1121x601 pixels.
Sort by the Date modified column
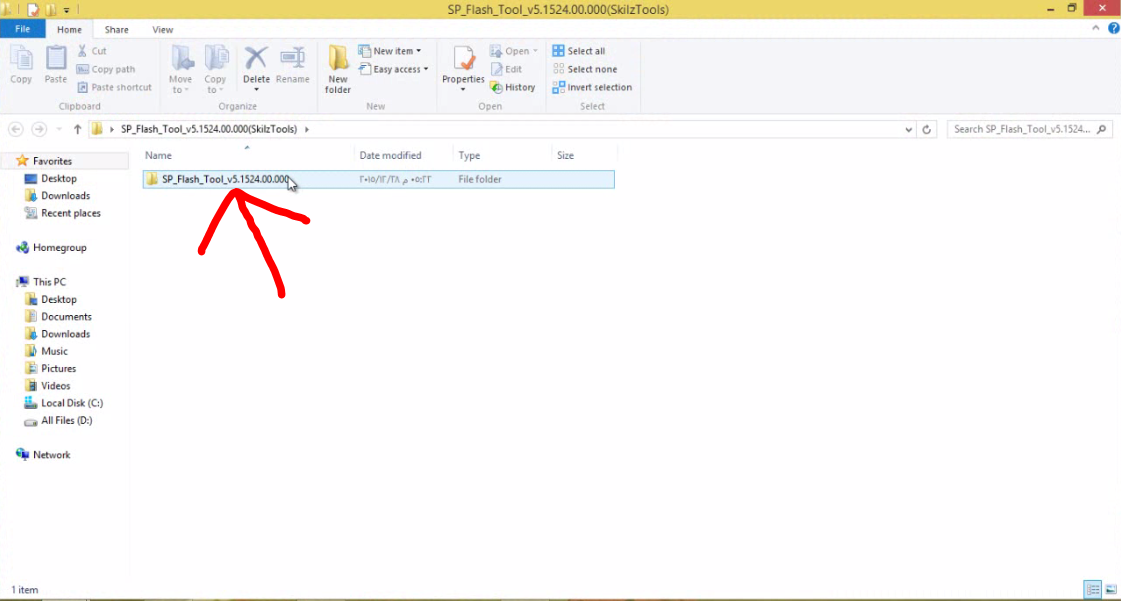(403, 155)
